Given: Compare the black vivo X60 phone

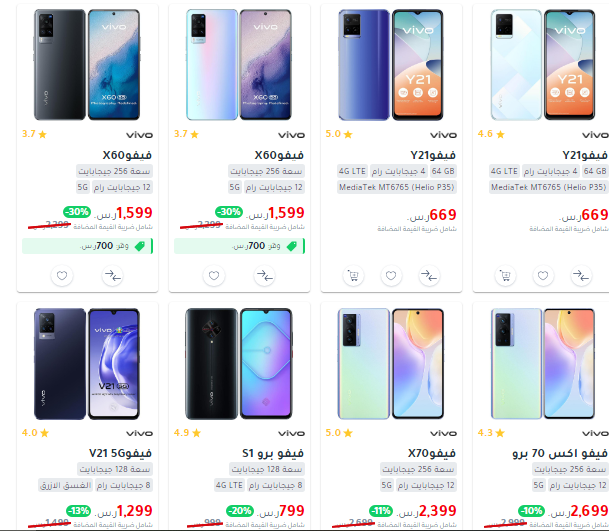Looking at the screenshot, I should coord(113,275).
